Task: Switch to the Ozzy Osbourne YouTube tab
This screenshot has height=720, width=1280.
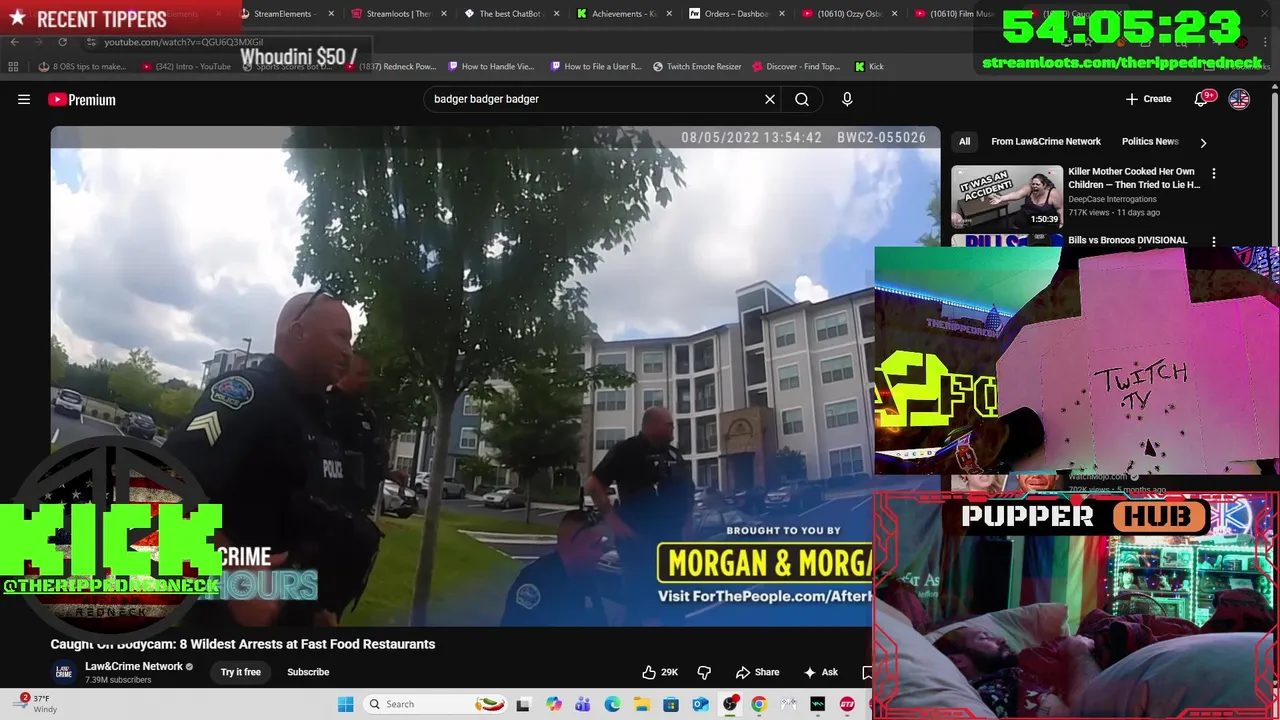Action: coord(847,14)
